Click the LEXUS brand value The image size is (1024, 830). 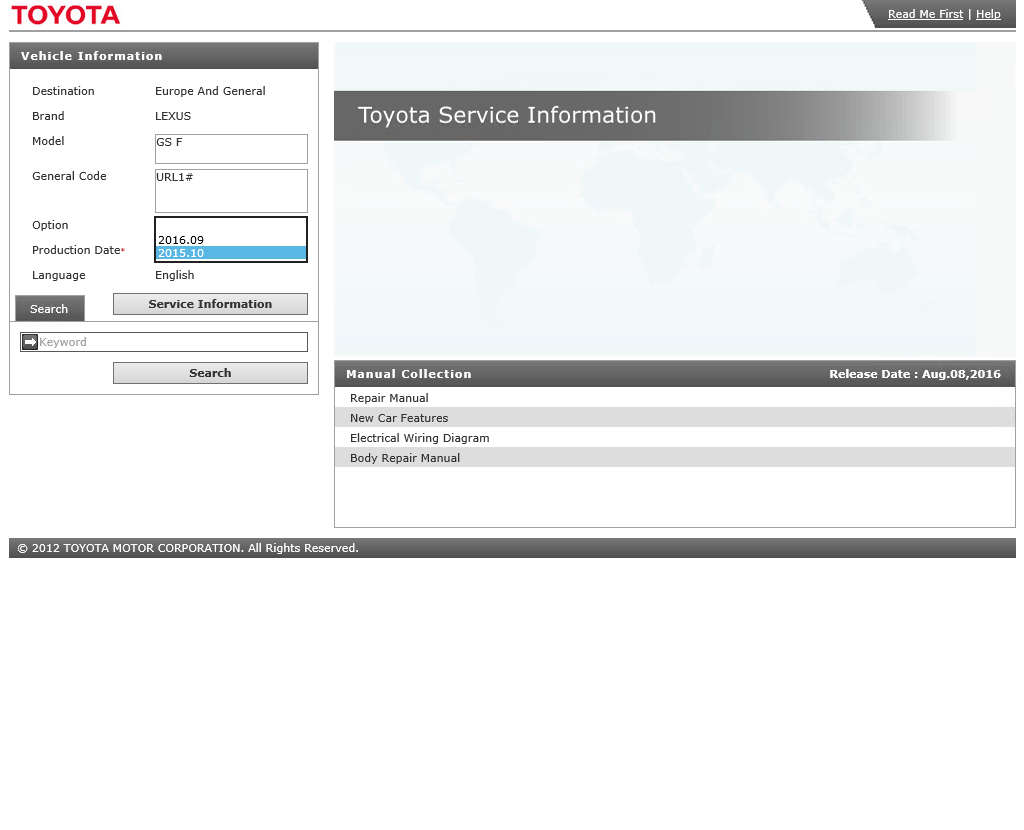coord(173,116)
